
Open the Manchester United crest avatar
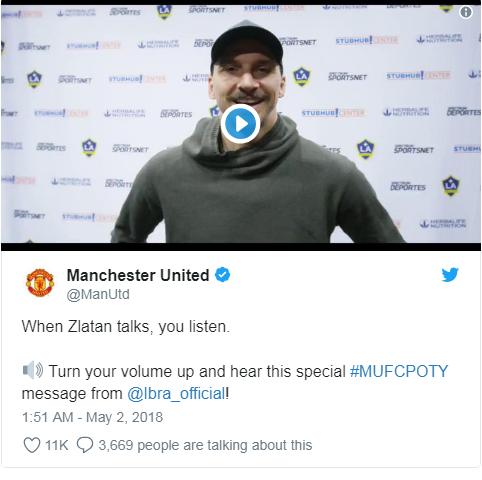tap(40, 283)
